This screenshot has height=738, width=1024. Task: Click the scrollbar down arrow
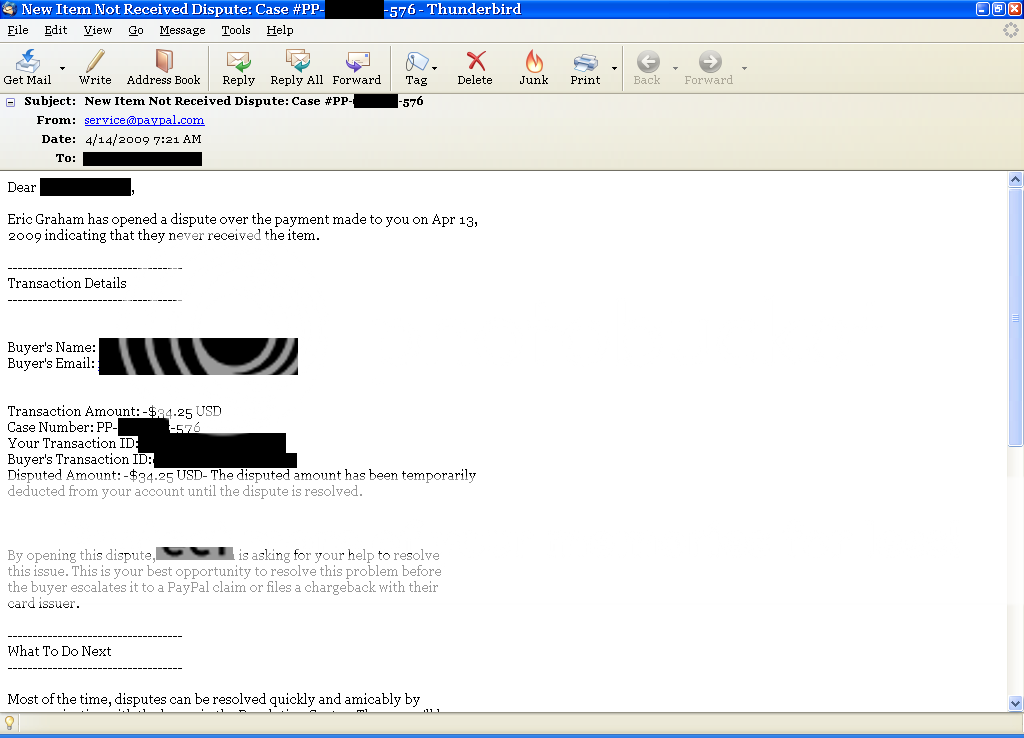[x=1015, y=703]
